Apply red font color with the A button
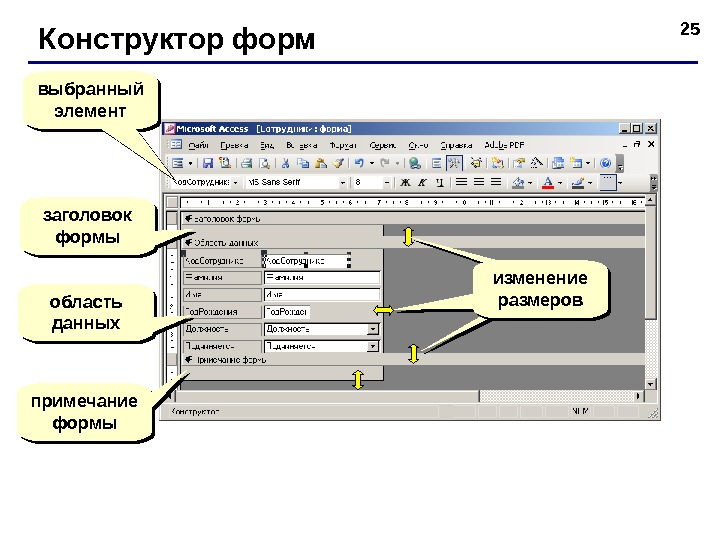 pyautogui.click(x=548, y=183)
